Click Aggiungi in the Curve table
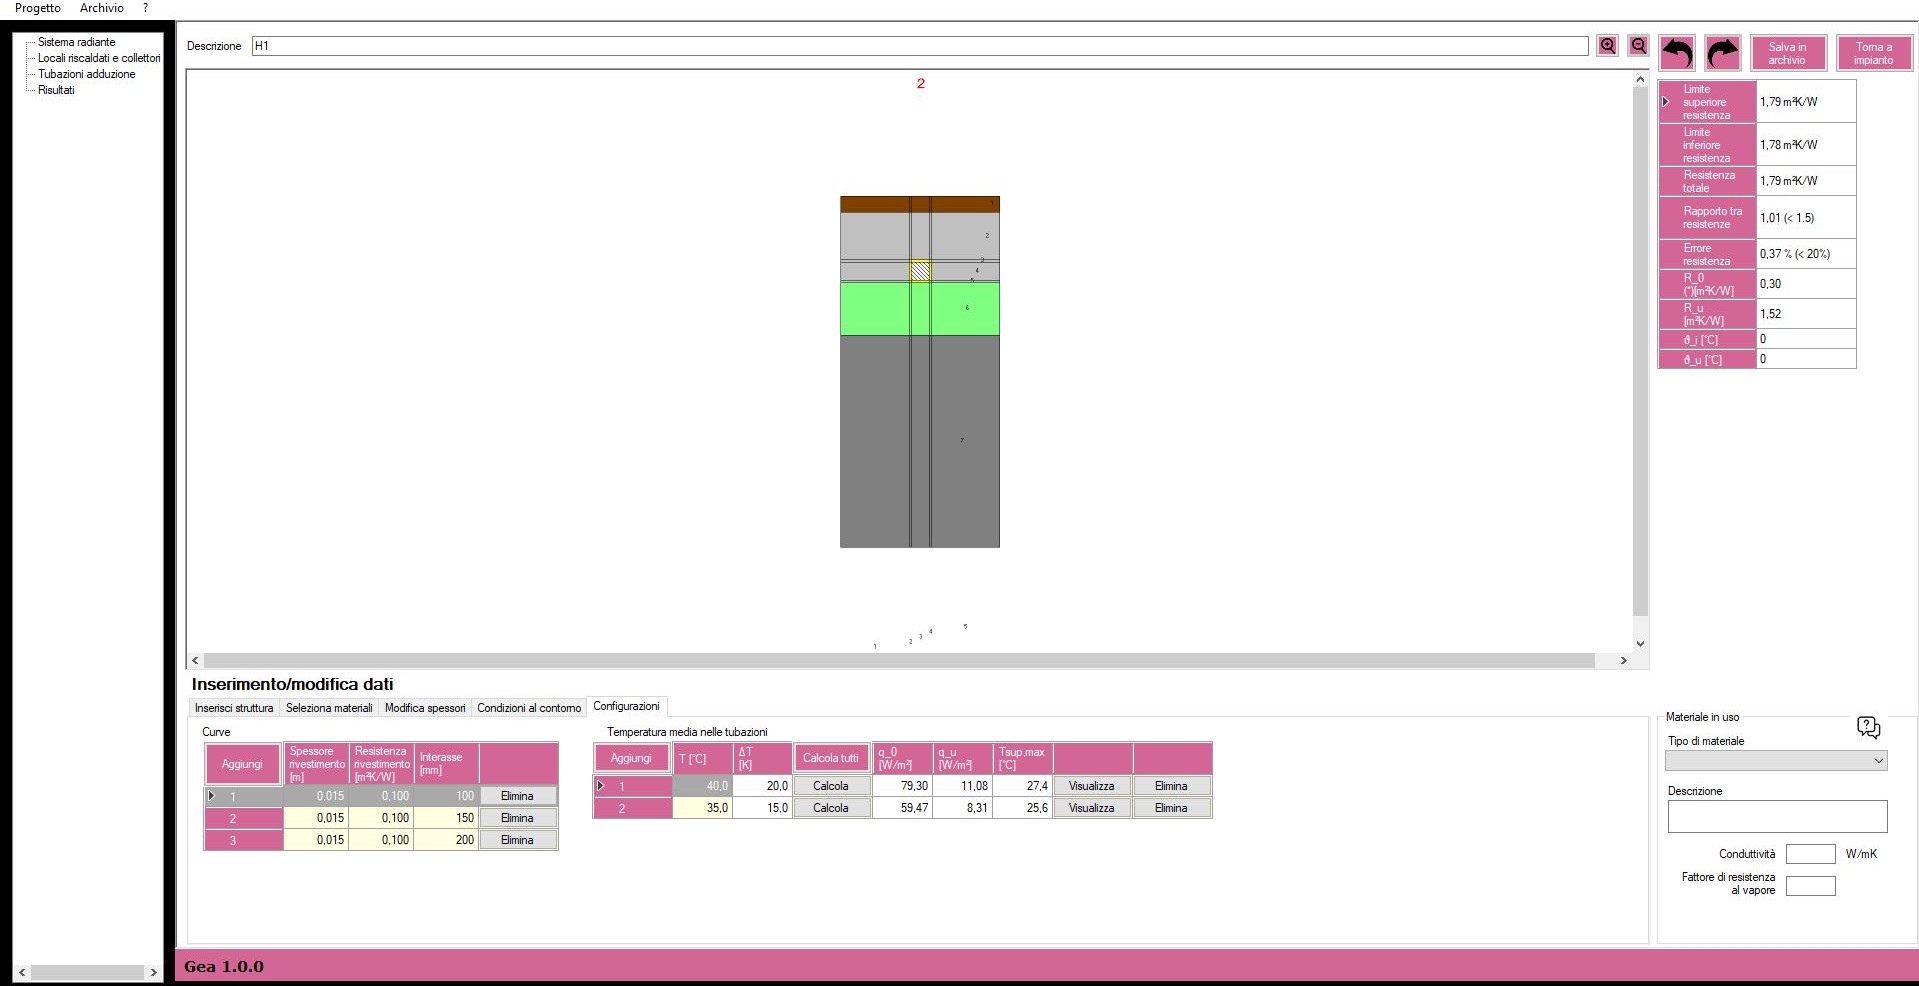The image size is (1919, 986). tap(242, 764)
